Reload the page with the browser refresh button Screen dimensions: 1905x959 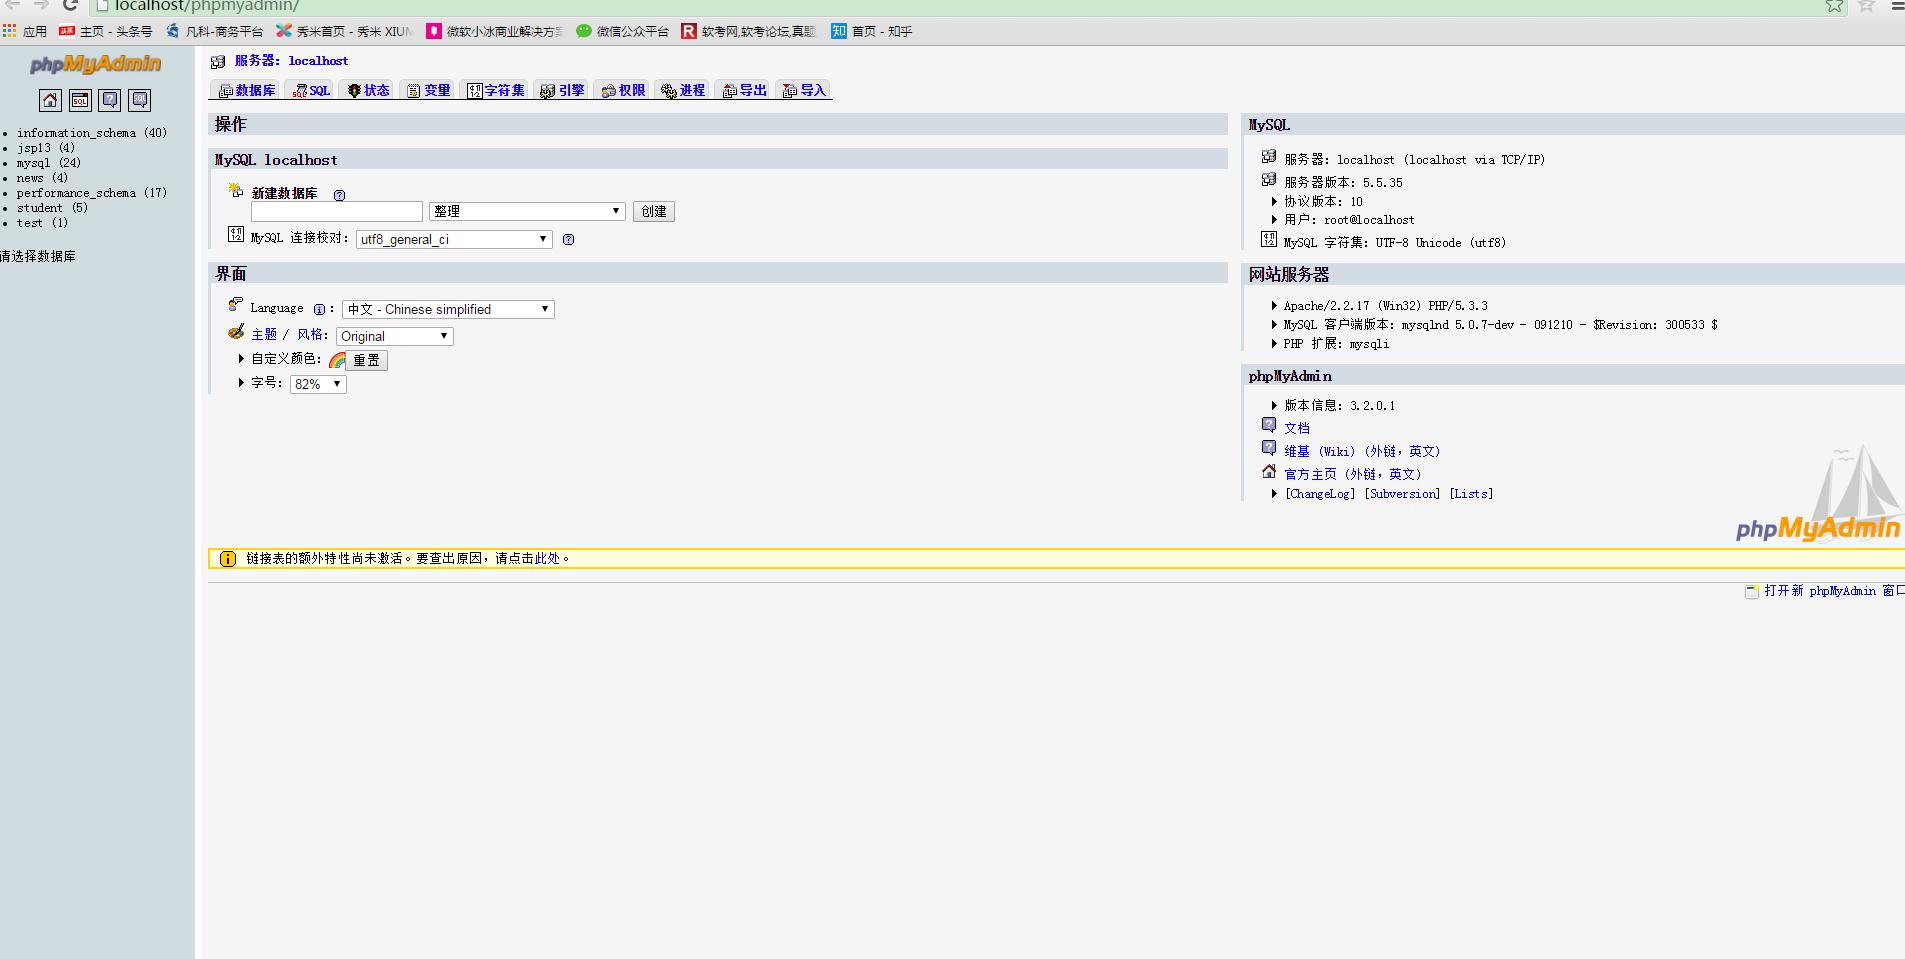[70, 6]
